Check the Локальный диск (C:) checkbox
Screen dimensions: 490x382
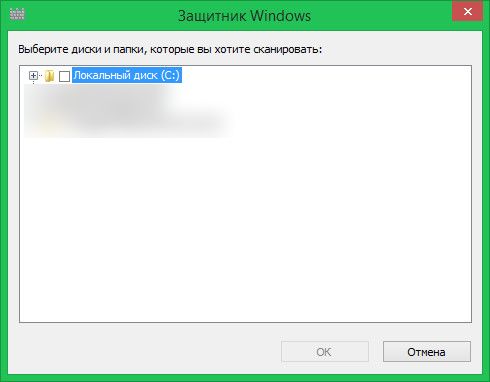(x=64, y=76)
